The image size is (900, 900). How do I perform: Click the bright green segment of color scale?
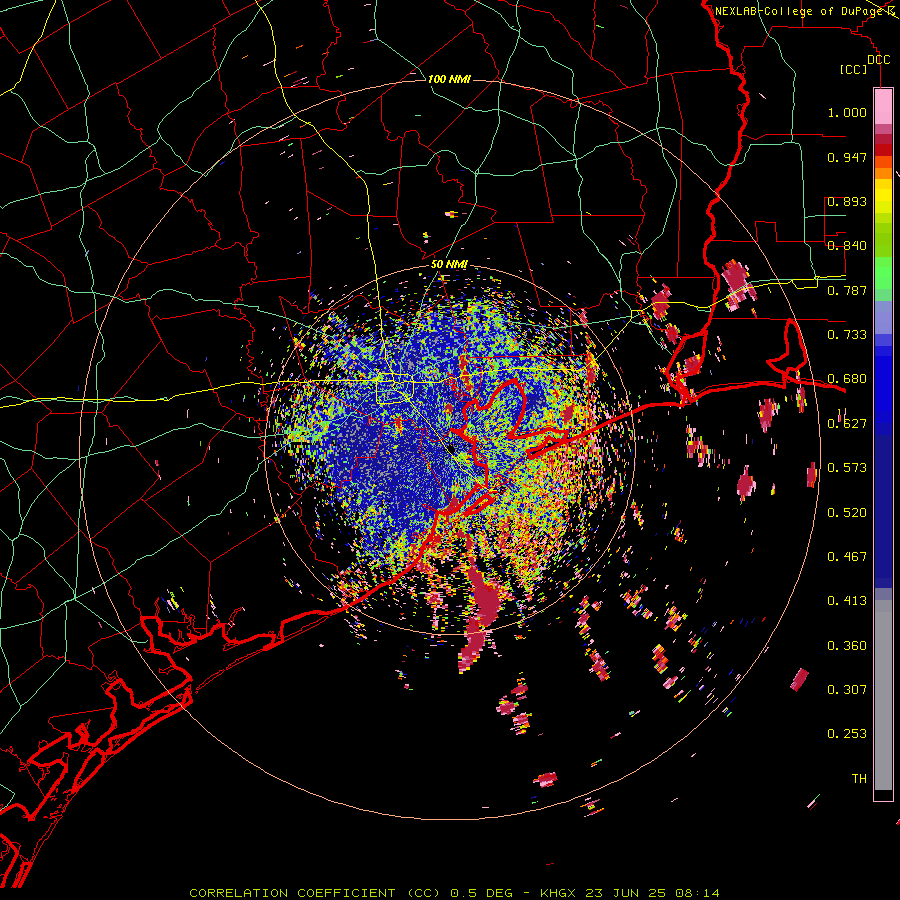(x=883, y=273)
